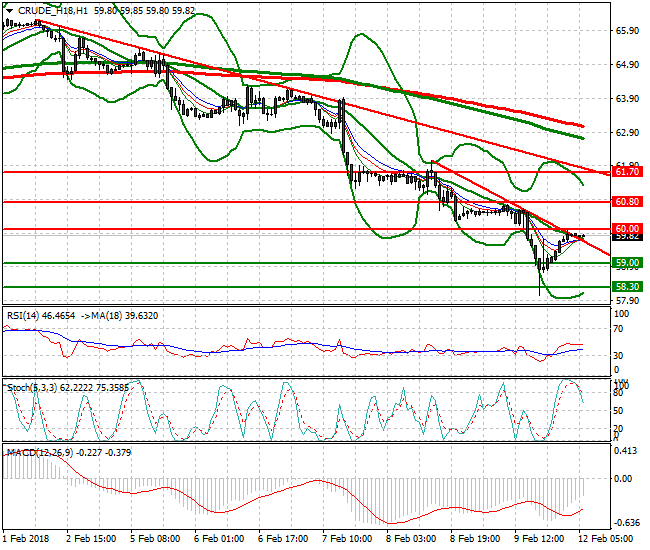650x550 pixels.
Task: Click the small arrow beside CRUDE_H18 title
Action: tap(9, 10)
